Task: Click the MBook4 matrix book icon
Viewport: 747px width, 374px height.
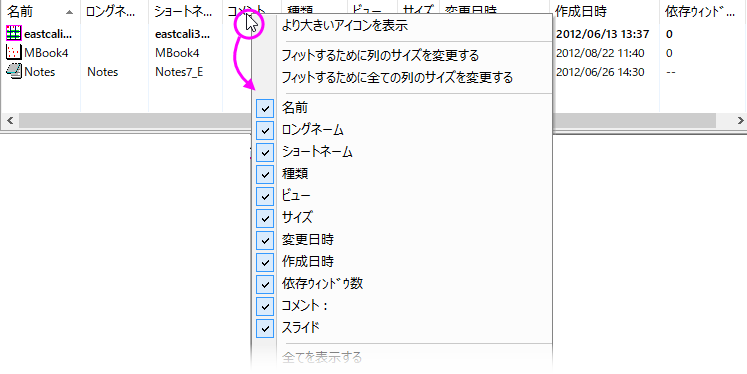Action: [13, 52]
